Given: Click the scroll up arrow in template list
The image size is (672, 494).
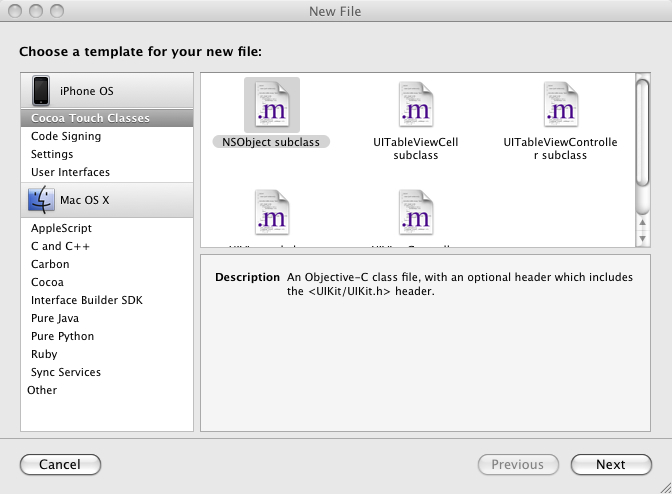Looking at the screenshot, I should tap(642, 222).
